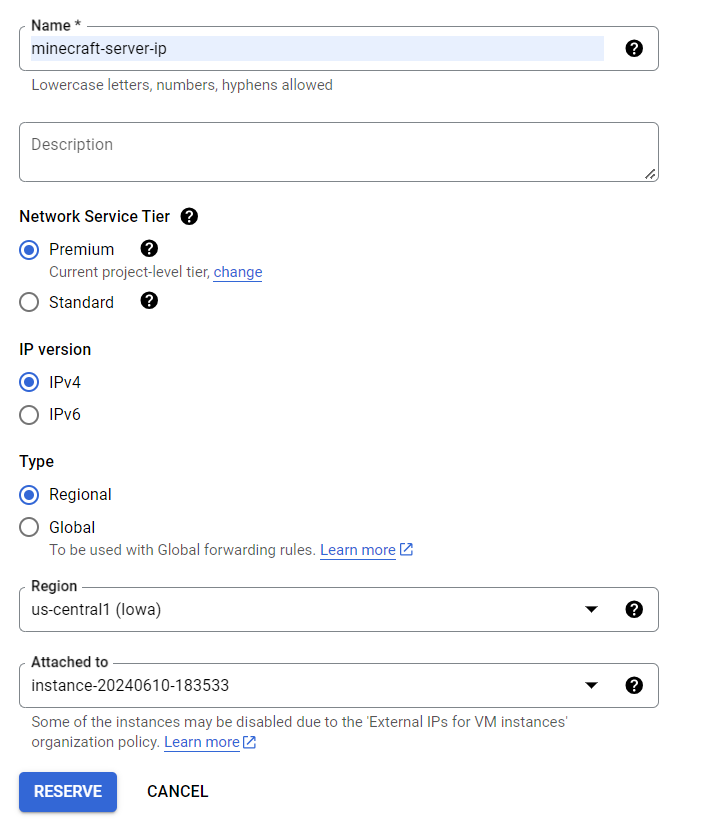Open the project-level tier change link
This screenshot has height=819, width=713.
(x=237, y=272)
